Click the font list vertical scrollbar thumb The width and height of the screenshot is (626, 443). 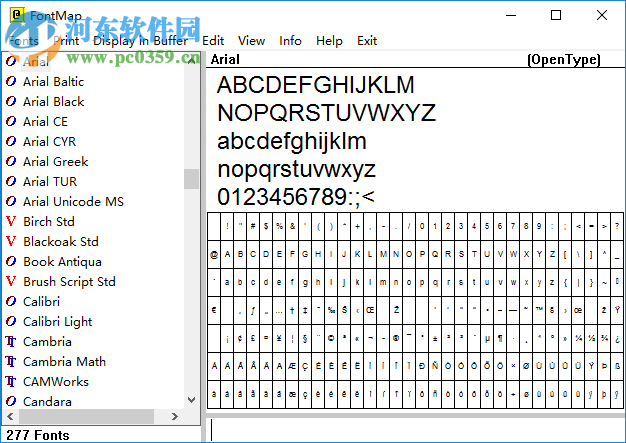[x=191, y=178]
